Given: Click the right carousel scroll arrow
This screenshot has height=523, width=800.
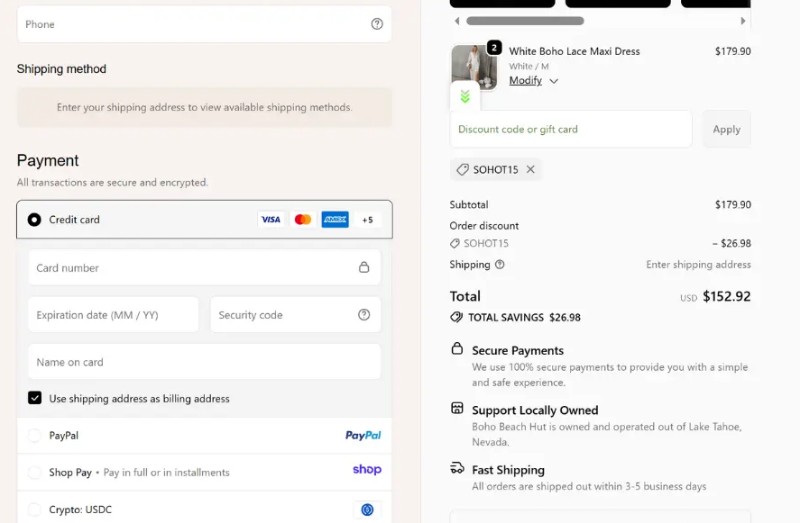Looking at the screenshot, I should (743, 21).
